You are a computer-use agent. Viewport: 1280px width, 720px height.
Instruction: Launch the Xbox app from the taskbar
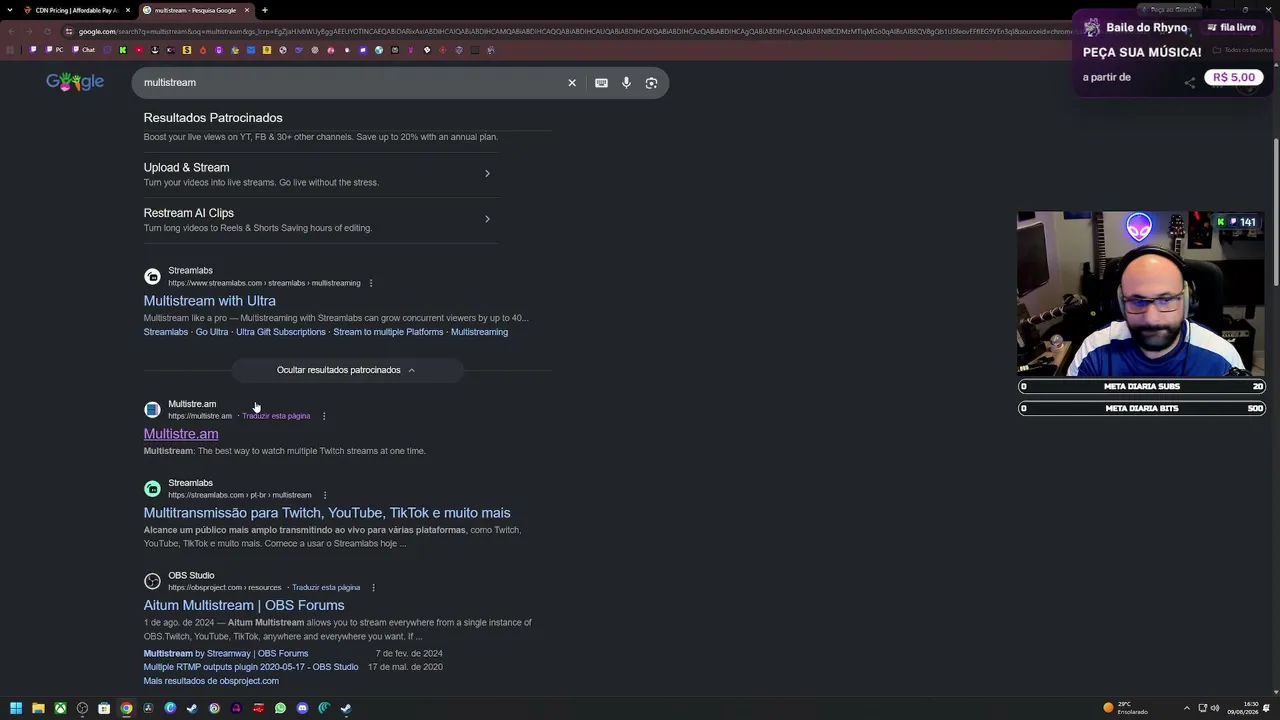(x=60, y=708)
